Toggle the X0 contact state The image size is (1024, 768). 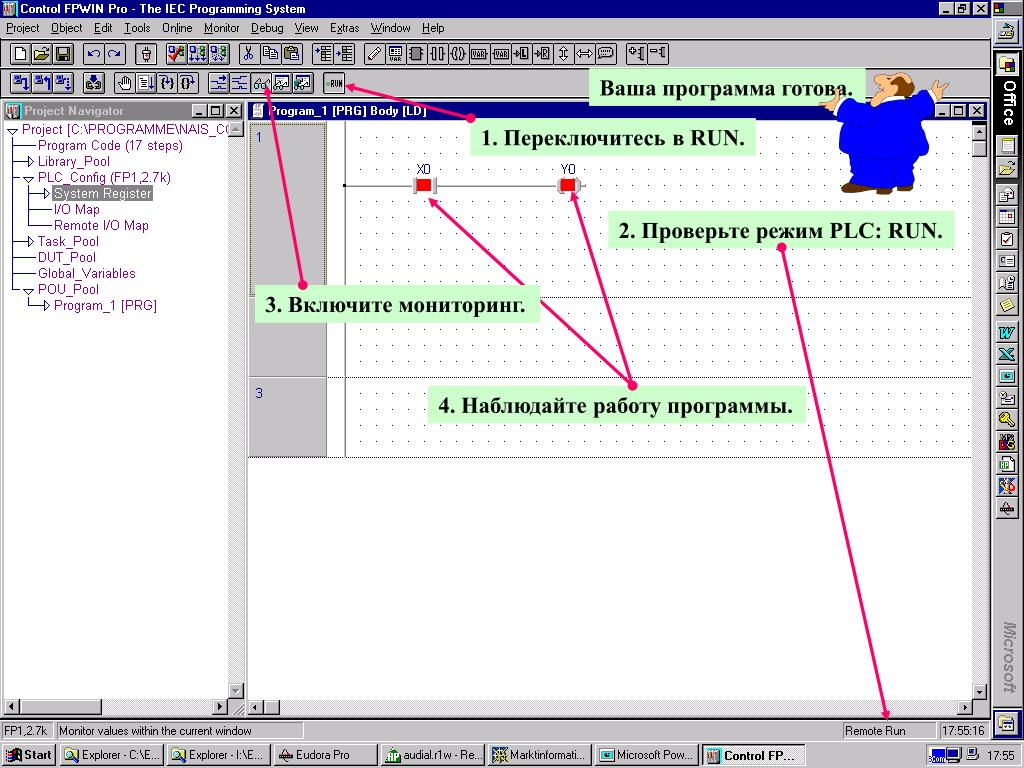[x=424, y=185]
